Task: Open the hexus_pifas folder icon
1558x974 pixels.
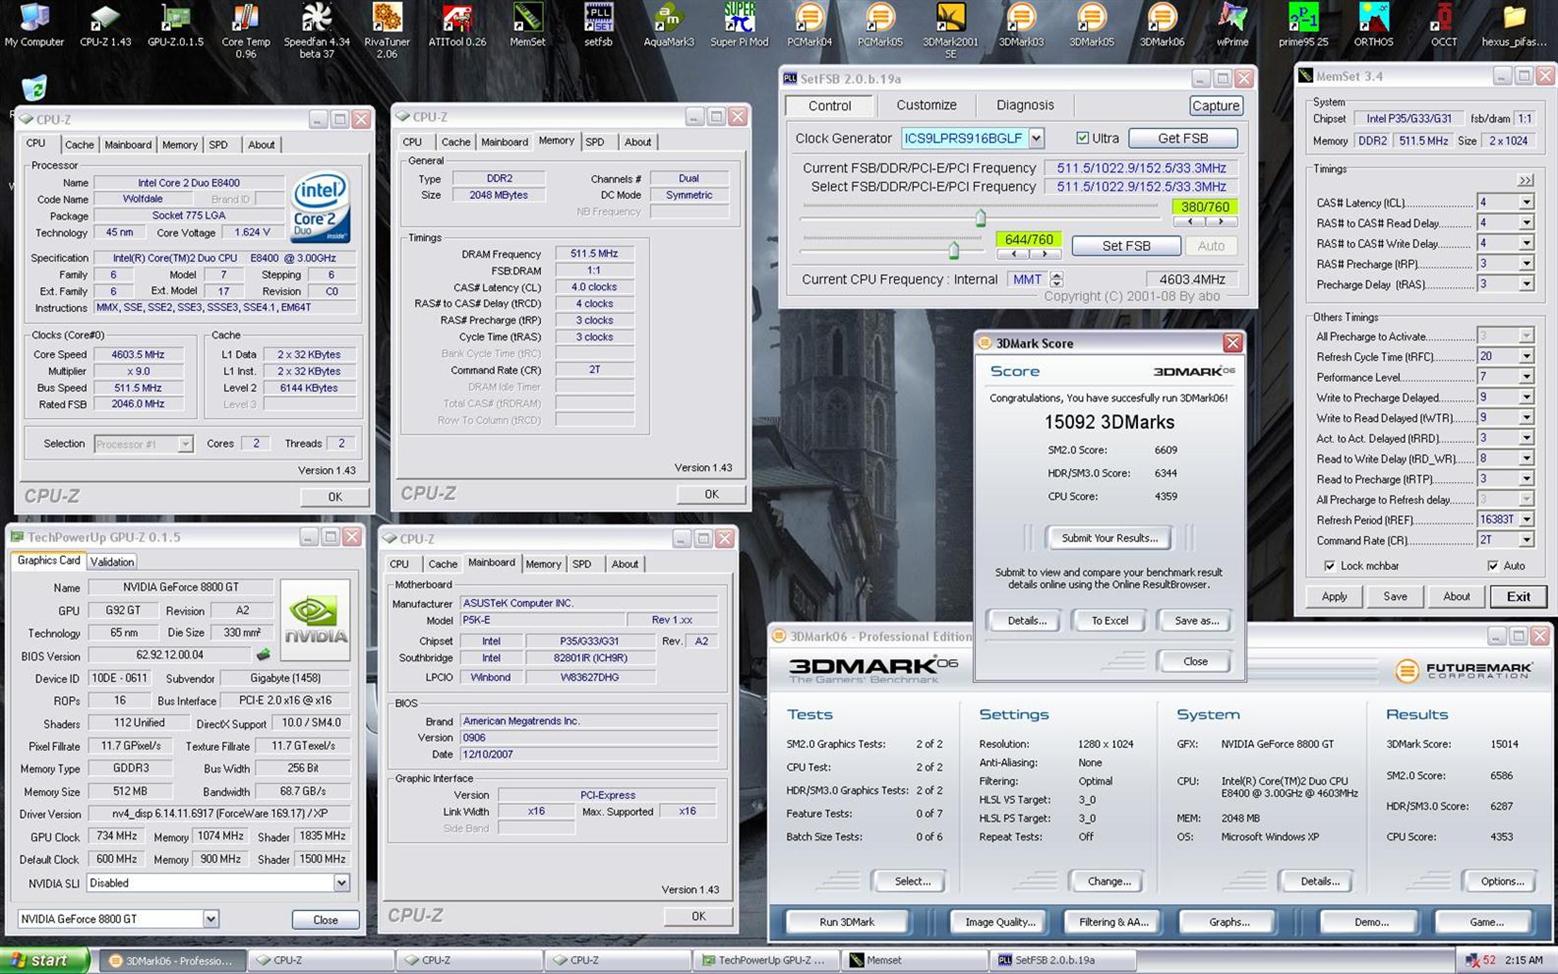Action: 1515,25
